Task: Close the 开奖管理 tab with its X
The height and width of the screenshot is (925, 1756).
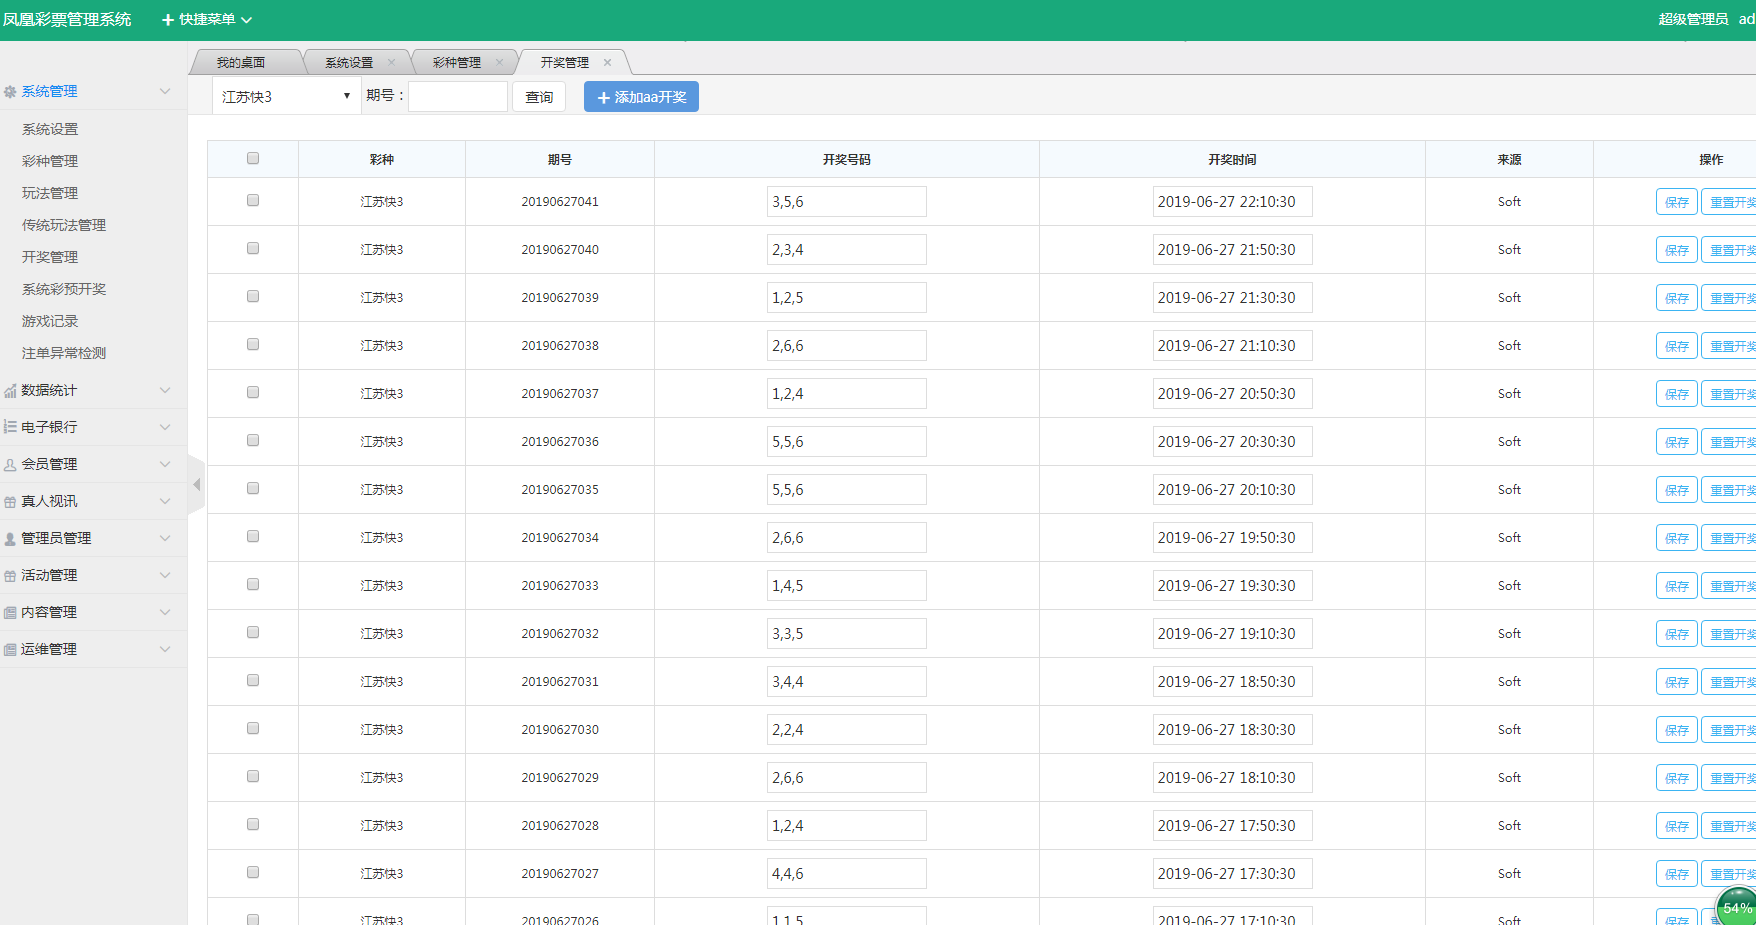Action: click(607, 62)
